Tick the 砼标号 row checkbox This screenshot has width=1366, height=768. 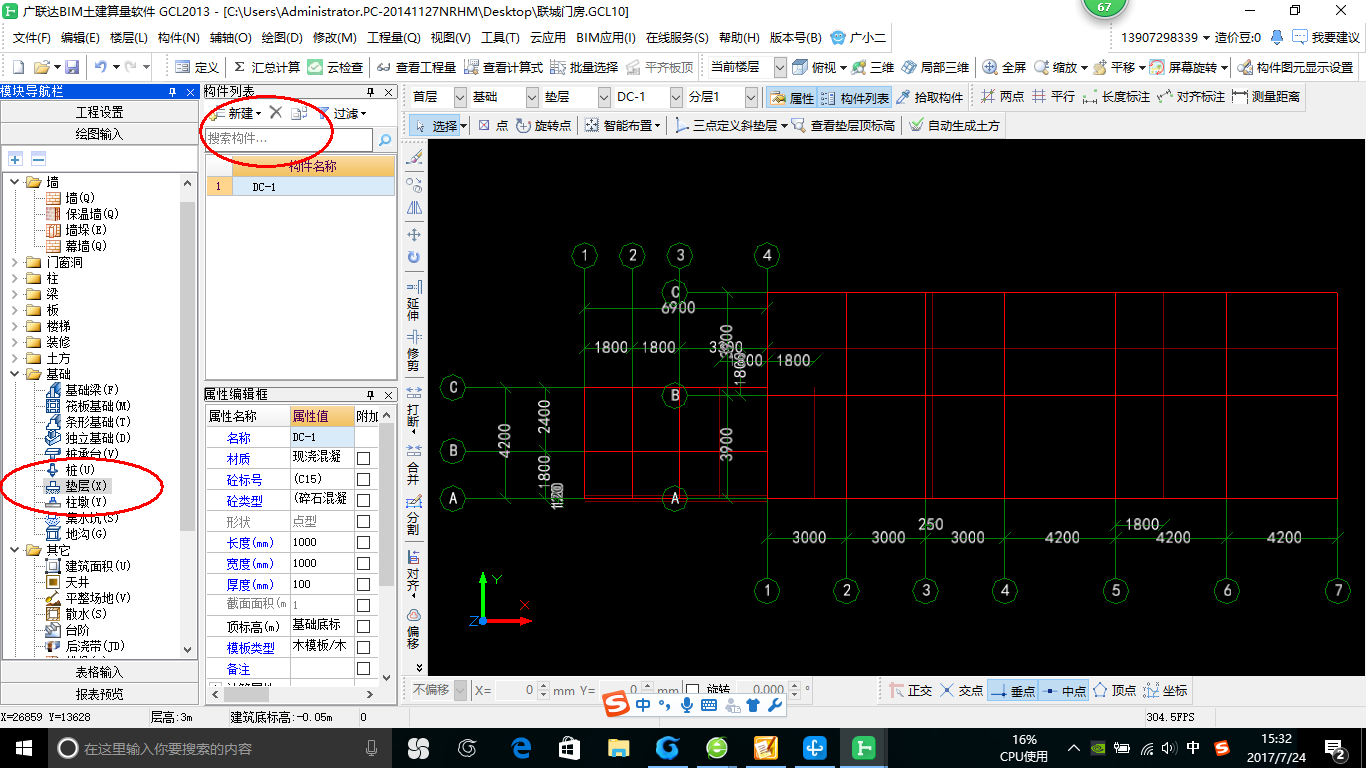[364, 480]
